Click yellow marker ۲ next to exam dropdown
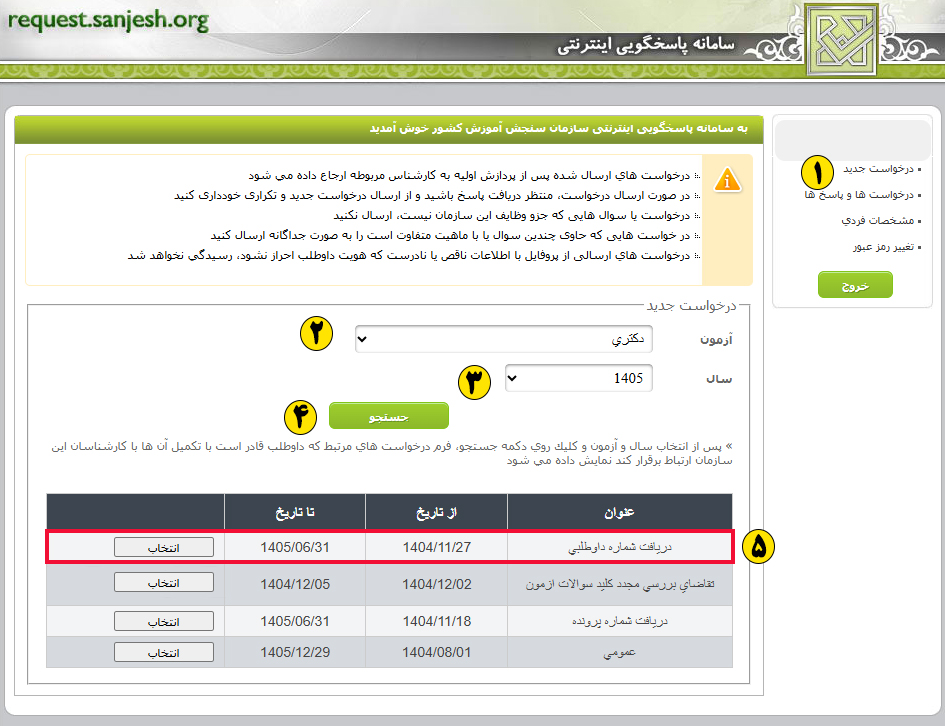 (316, 334)
